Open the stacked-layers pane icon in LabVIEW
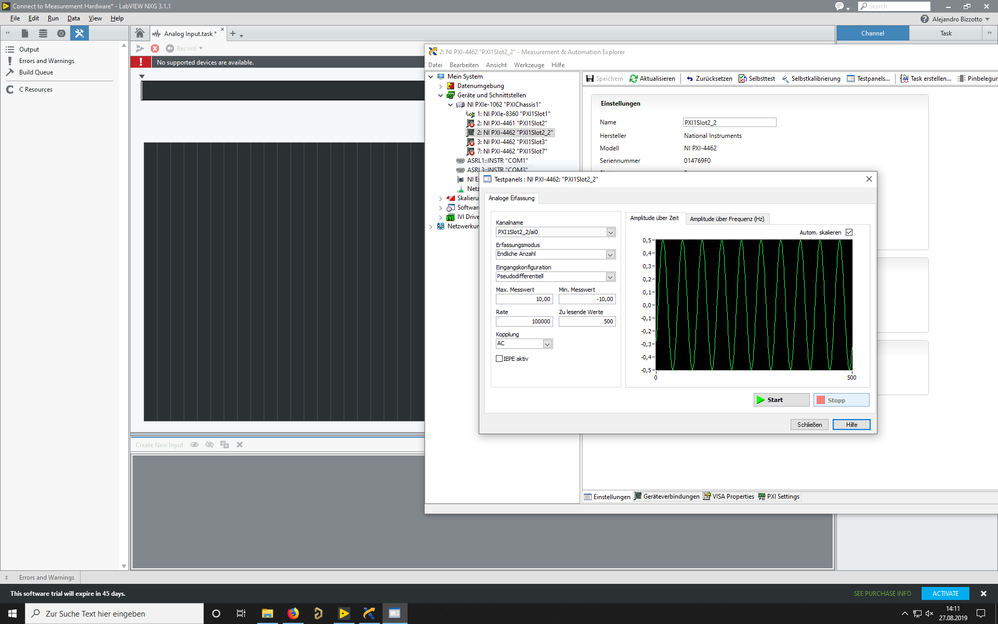Image resolution: width=998 pixels, height=624 pixels. [x=43, y=33]
